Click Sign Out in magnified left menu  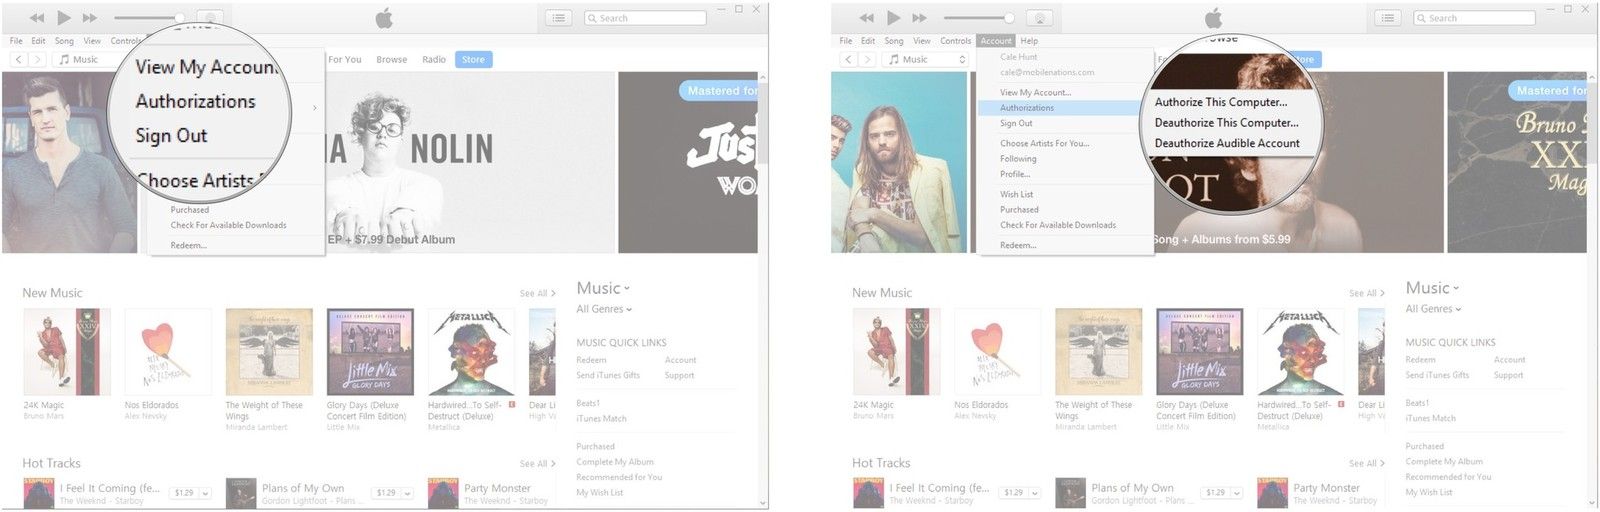(171, 136)
